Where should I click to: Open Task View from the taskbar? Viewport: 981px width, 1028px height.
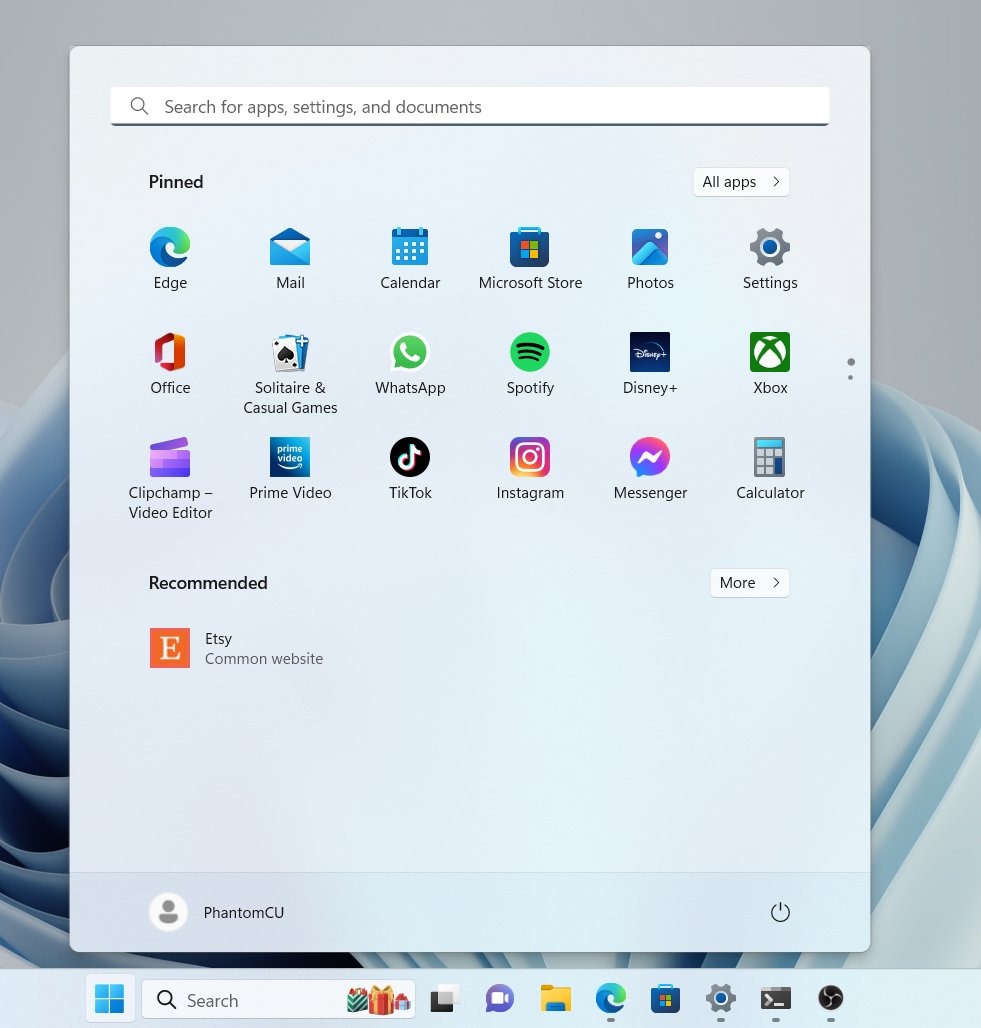445,998
